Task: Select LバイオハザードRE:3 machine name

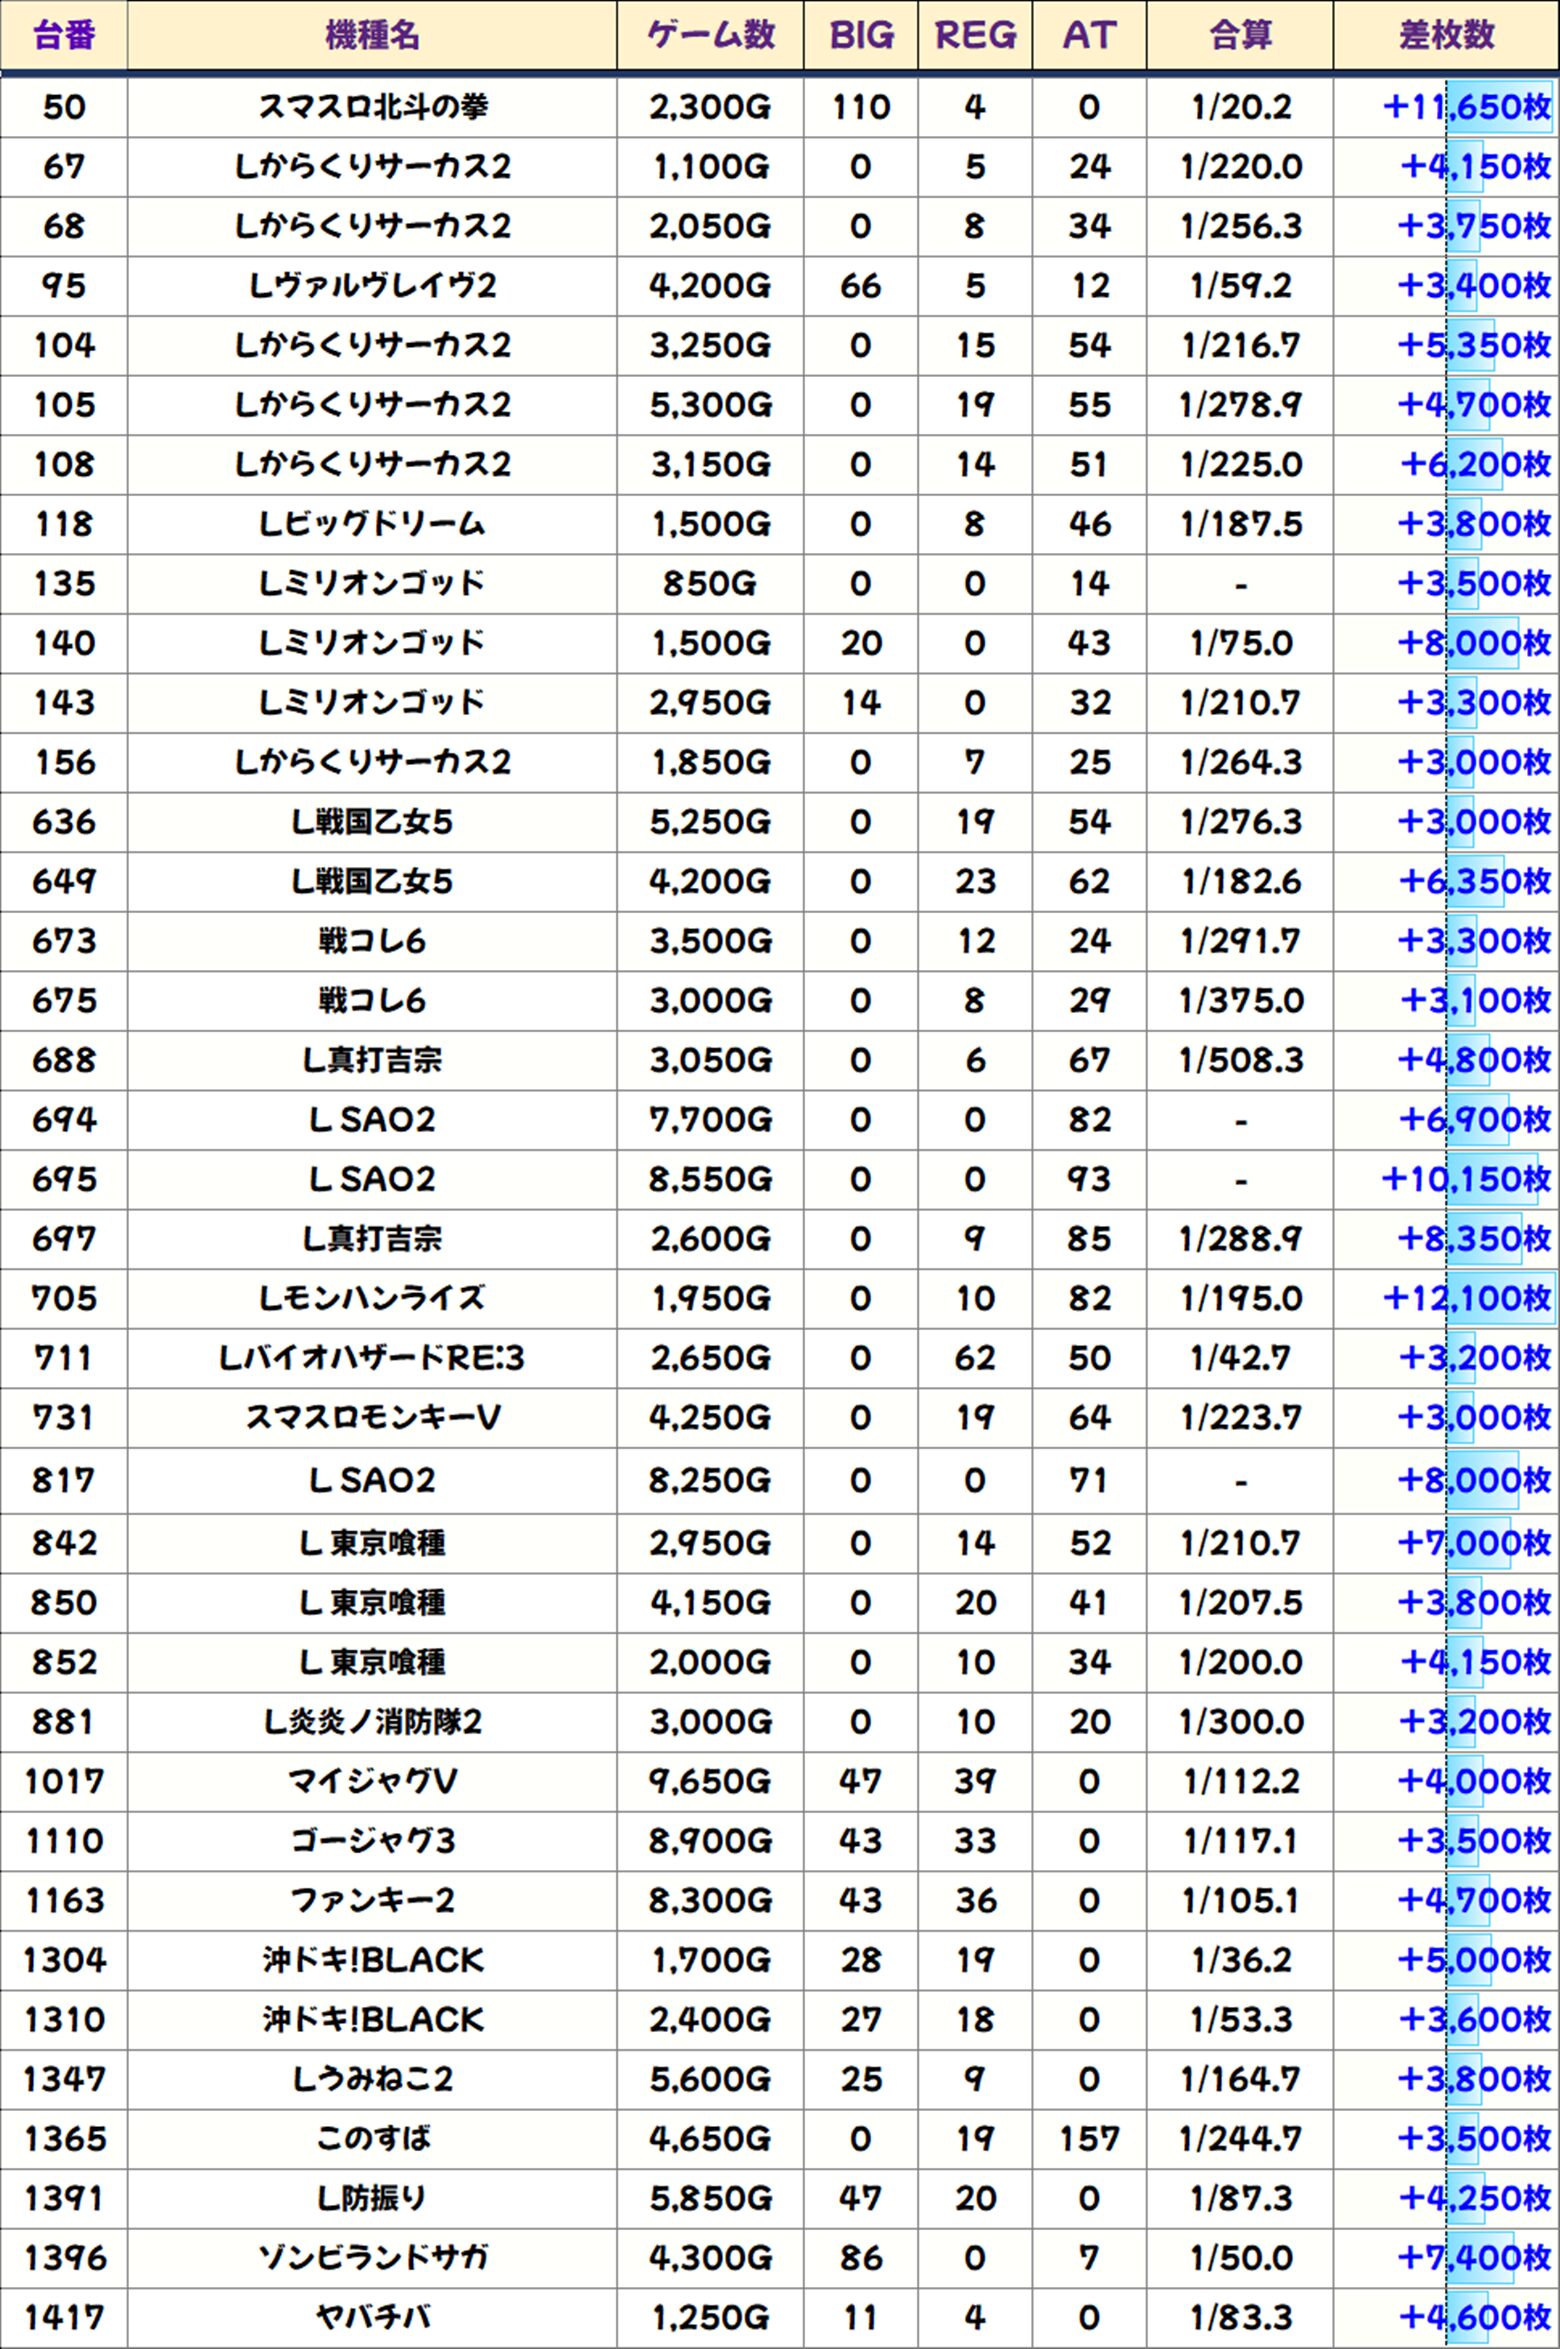Action: [x=372, y=1358]
